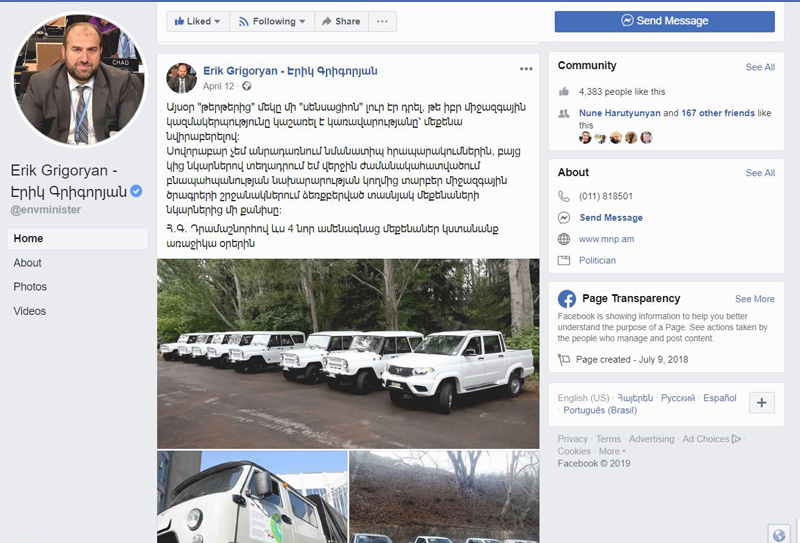Expand the More footer dropdown
The height and width of the screenshot is (543, 800).
(x=612, y=451)
